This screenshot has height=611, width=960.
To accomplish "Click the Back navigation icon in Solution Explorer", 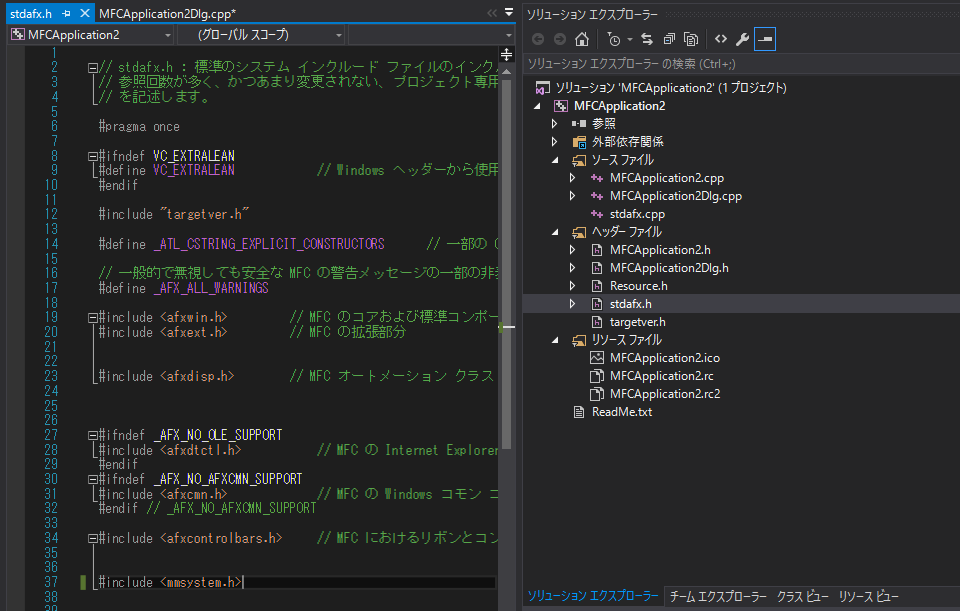I will pyautogui.click(x=538, y=39).
